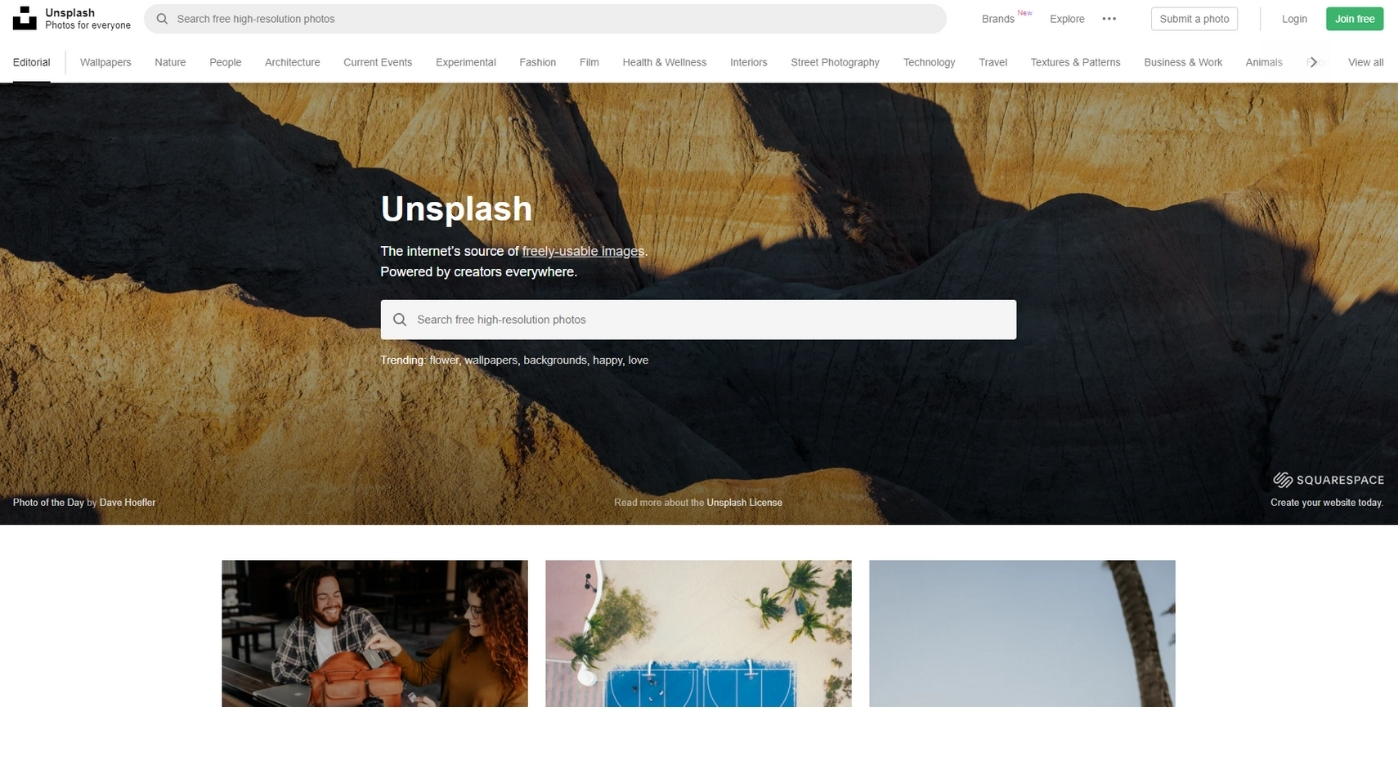Search trending term love
Screen dimensions: 1398x769
coord(638,360)
